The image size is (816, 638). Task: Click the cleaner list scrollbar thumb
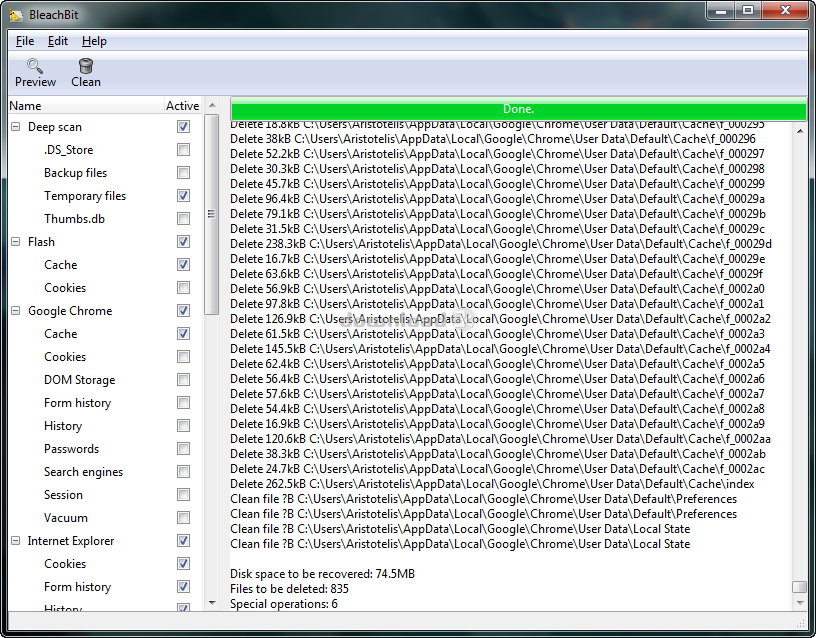tap(211, 214)
